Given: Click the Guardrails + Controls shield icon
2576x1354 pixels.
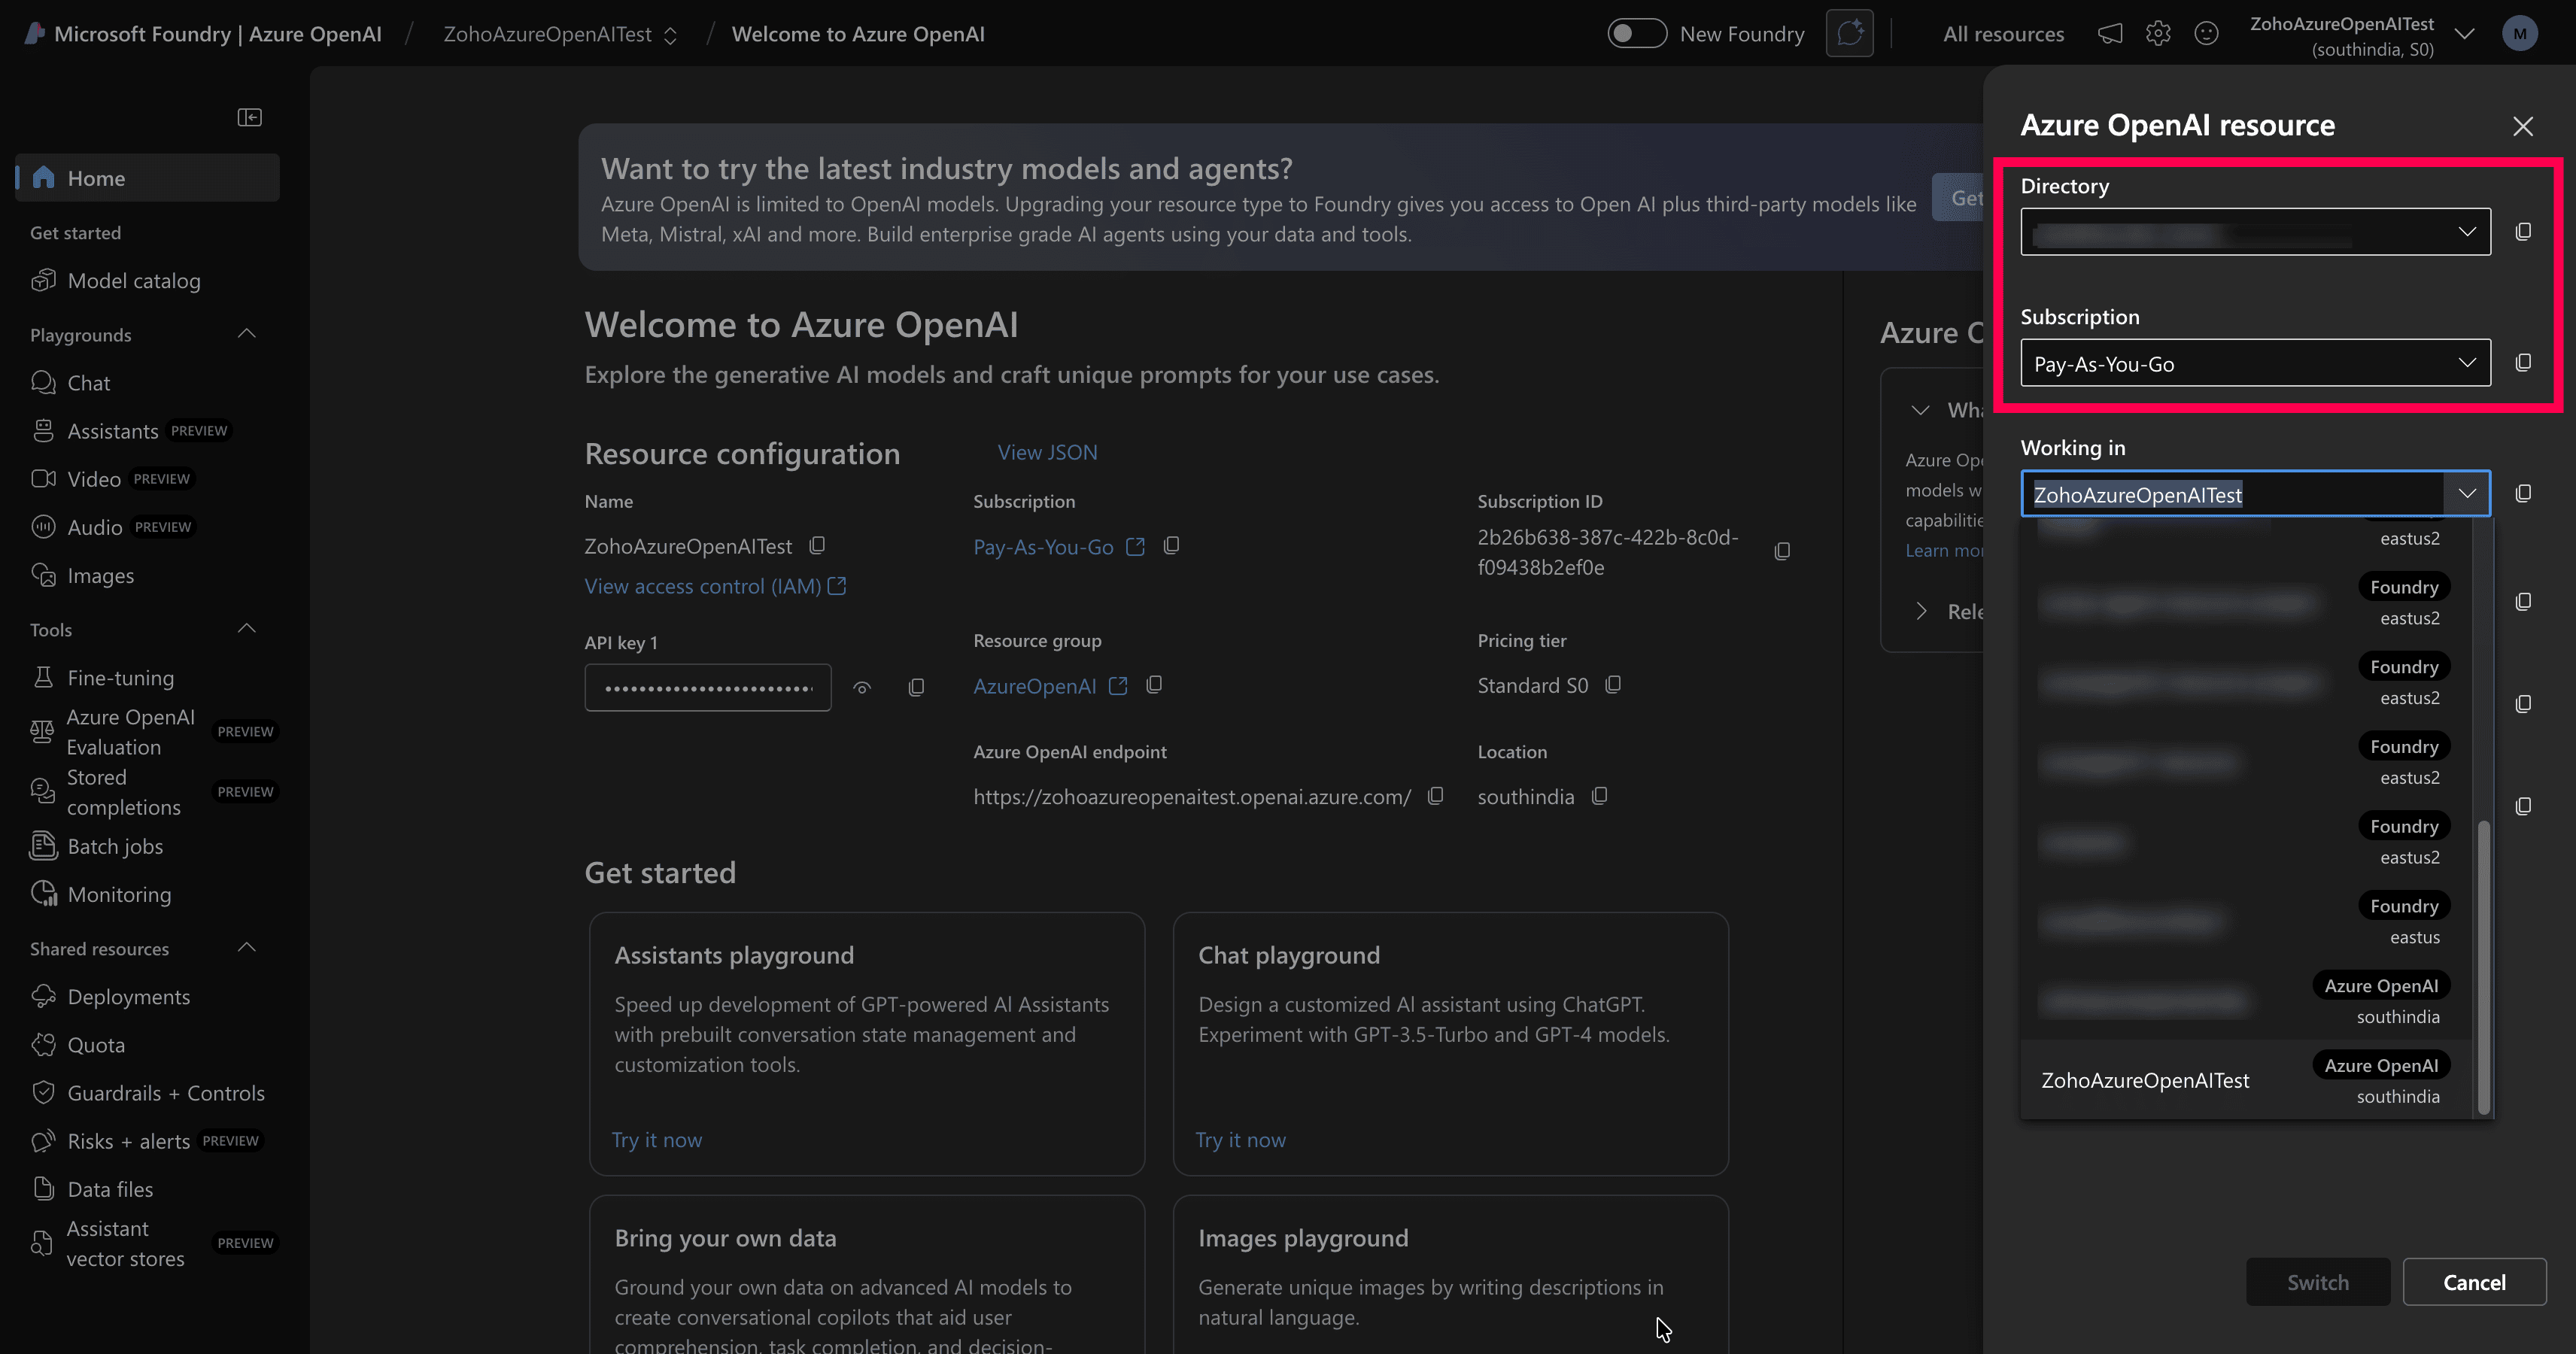Looking at the screenshot, I should (43, 1092).
